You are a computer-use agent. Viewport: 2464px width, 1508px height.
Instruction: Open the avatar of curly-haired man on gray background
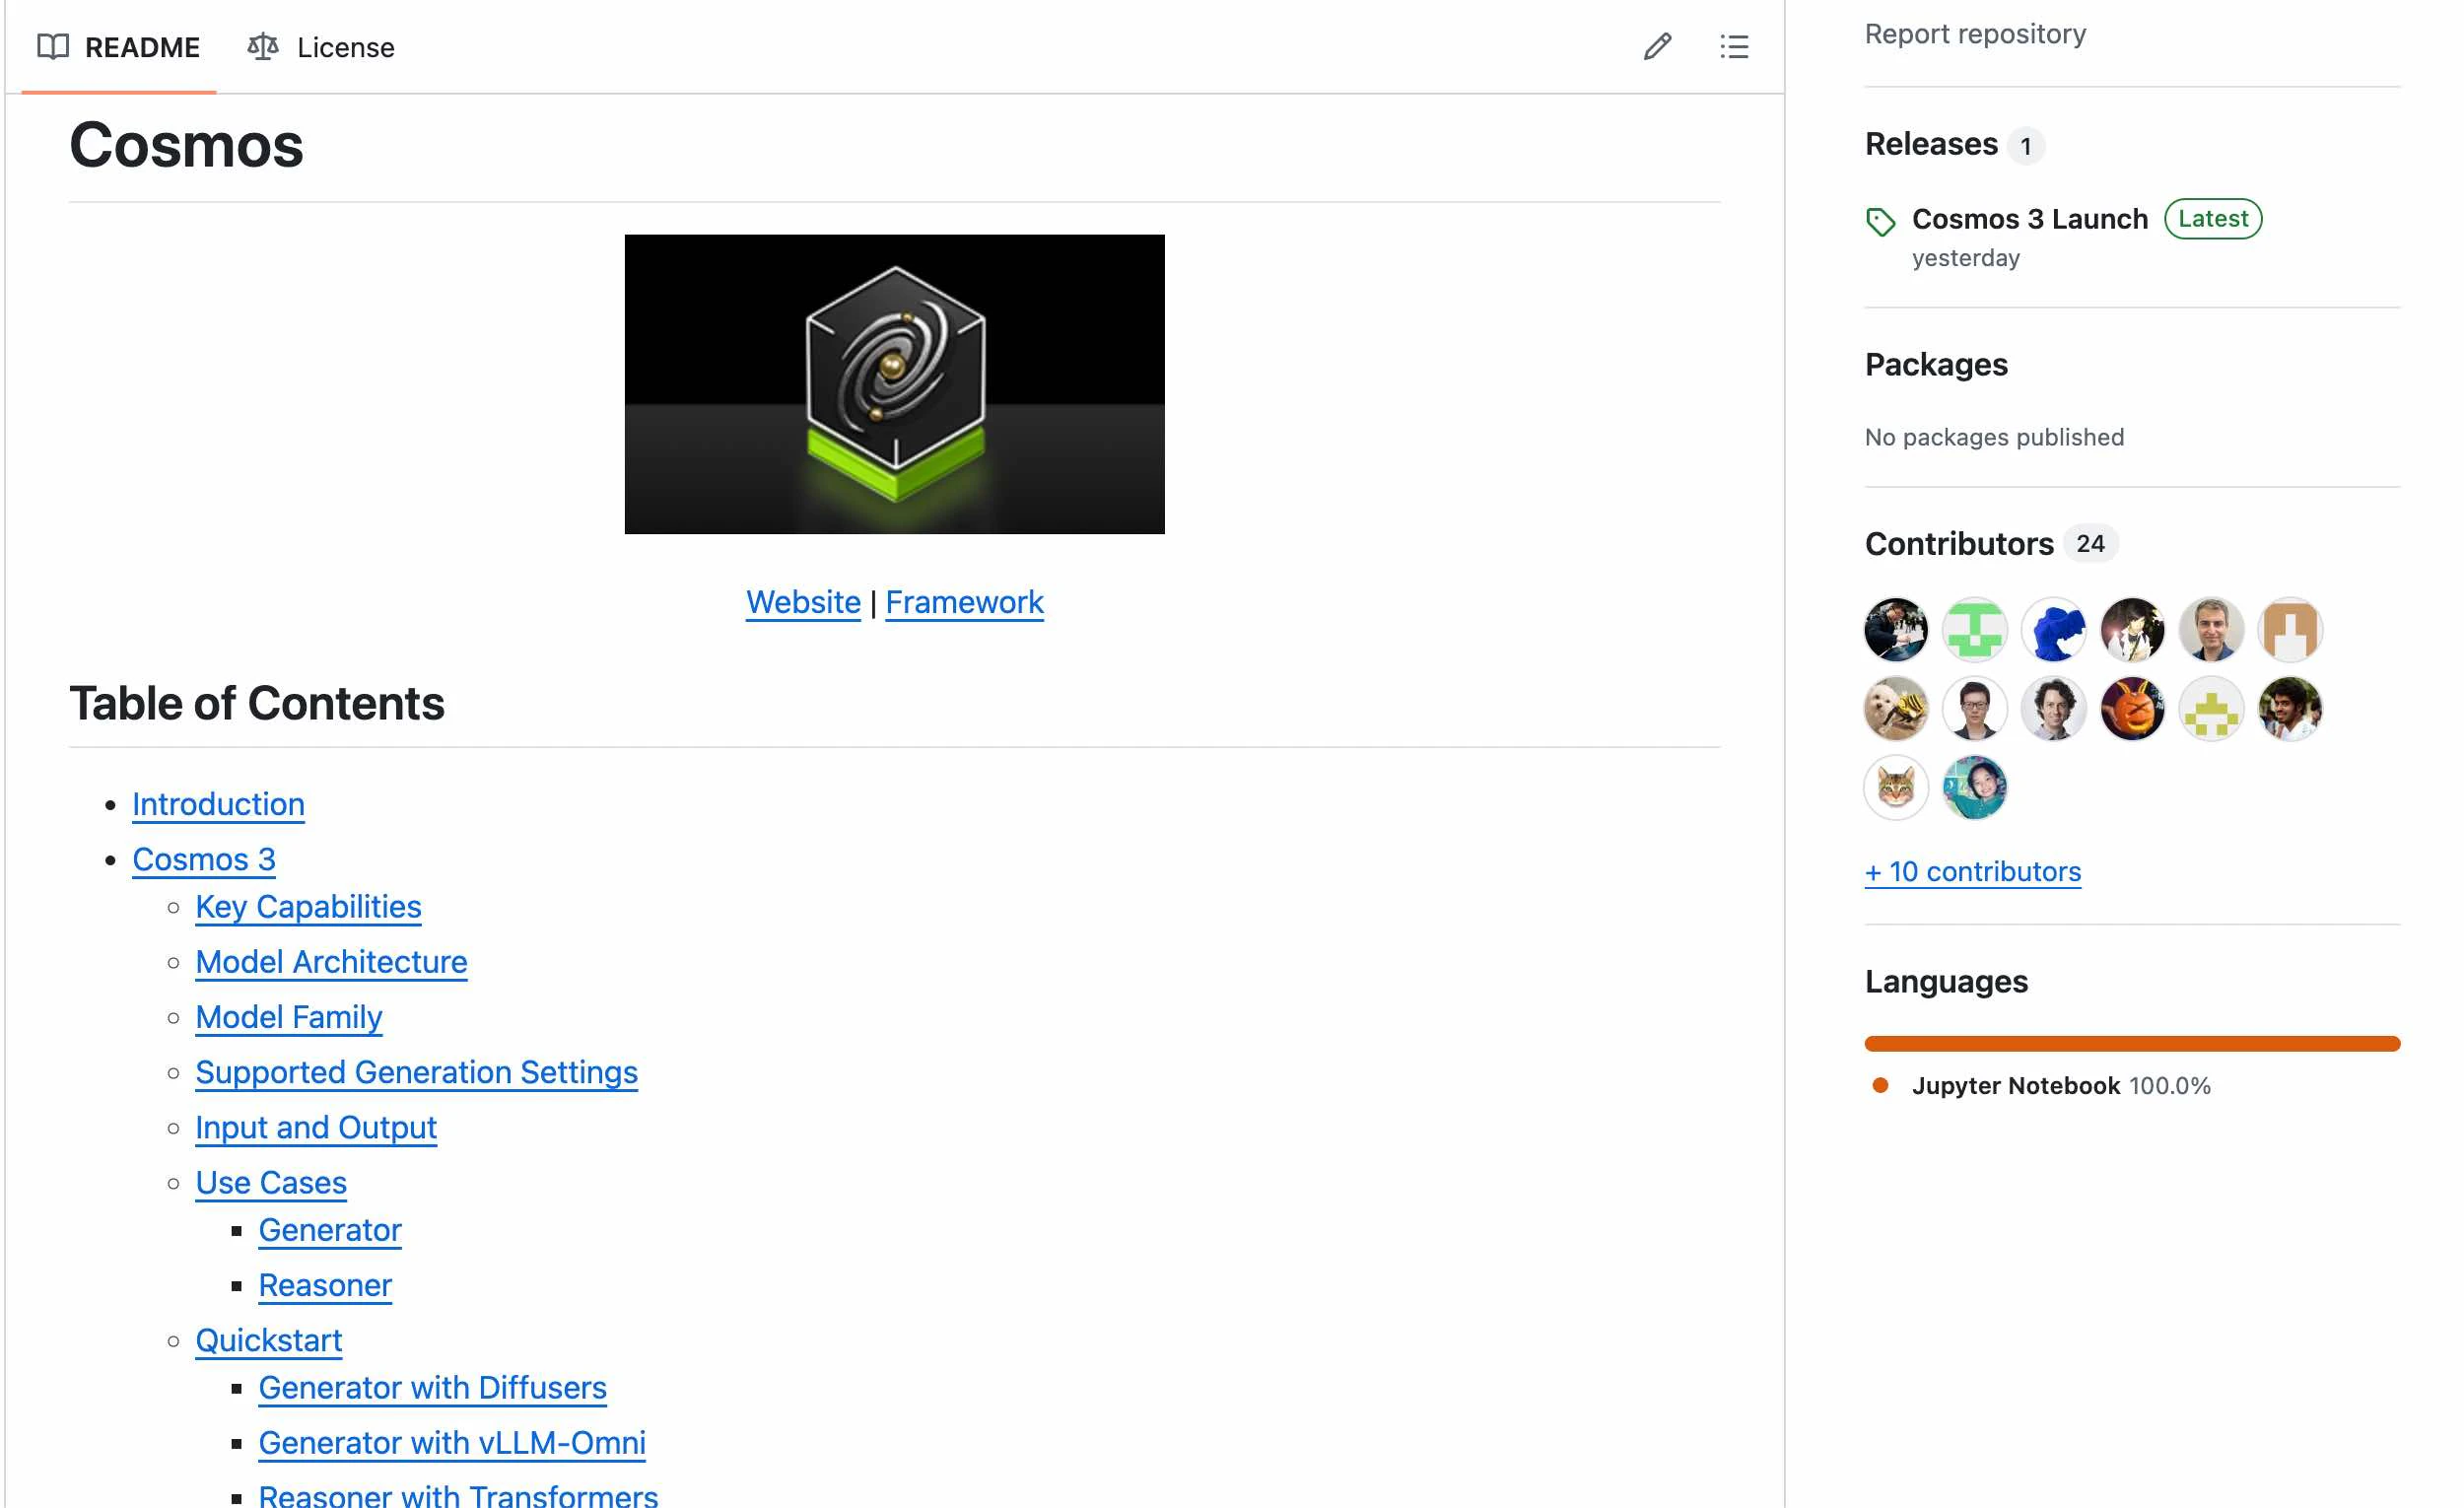click(x=2053, y=709)
